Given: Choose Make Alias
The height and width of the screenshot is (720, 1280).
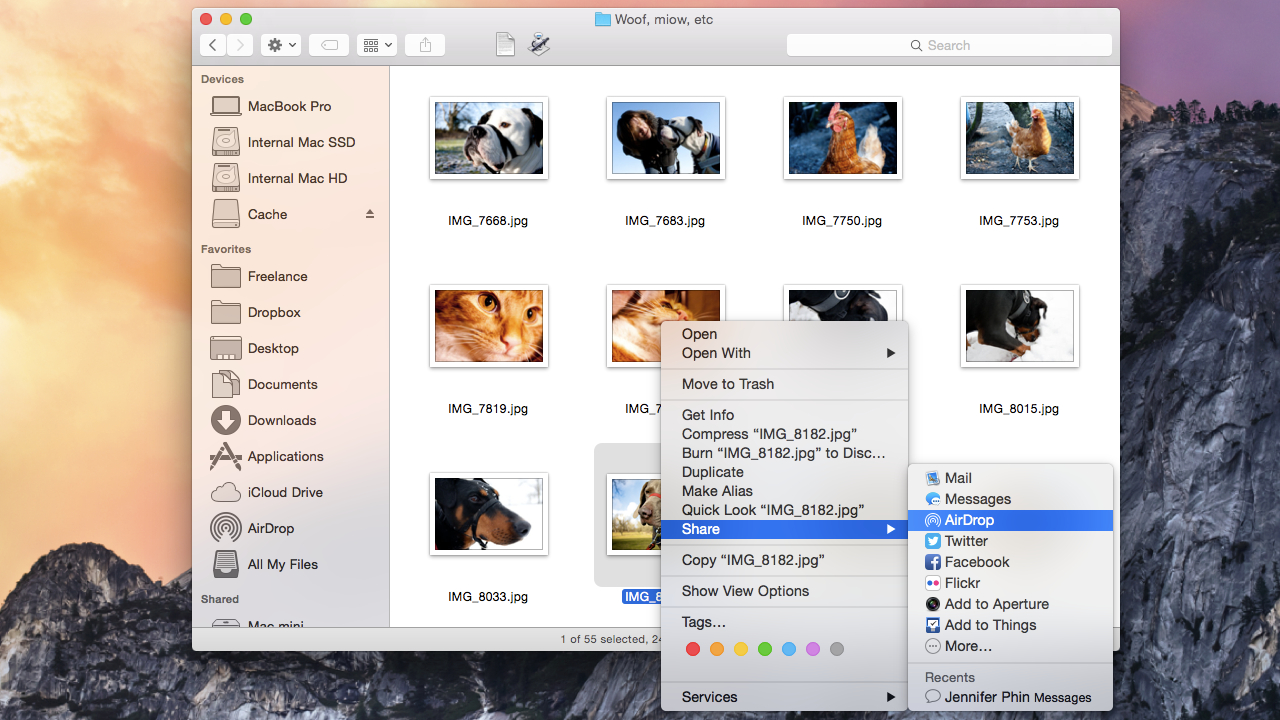Looking at the screenshot, I should tap(785, 491).
